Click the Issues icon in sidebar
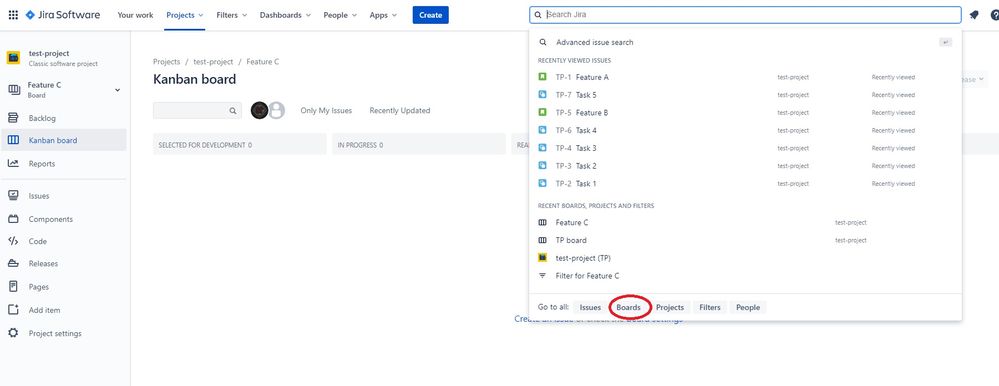This screenshot has width=999, height=386. point(13,196)
